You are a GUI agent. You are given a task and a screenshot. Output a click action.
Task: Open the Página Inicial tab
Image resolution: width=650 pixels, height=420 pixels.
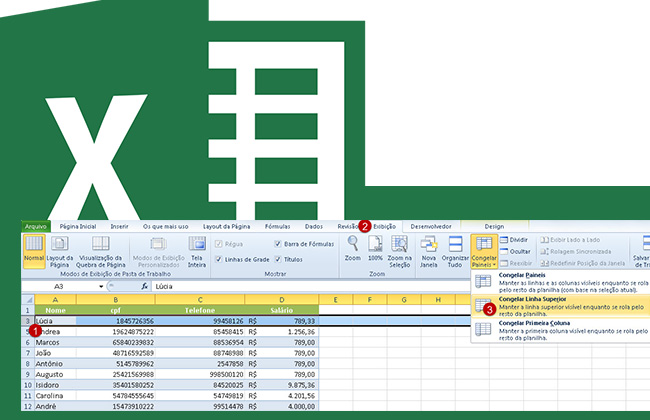click(x=78, y=226)
